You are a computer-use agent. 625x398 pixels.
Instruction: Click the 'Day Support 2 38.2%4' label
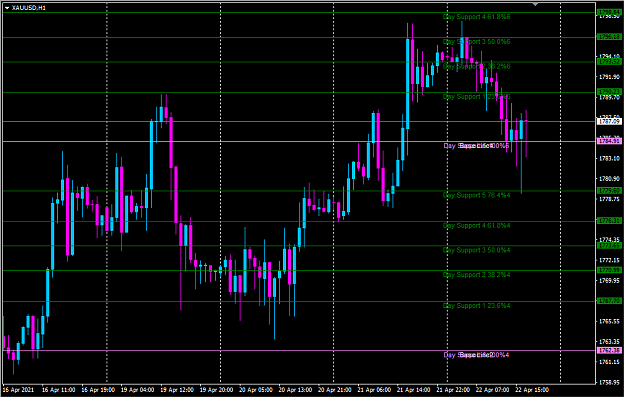(x=476, y=275)
